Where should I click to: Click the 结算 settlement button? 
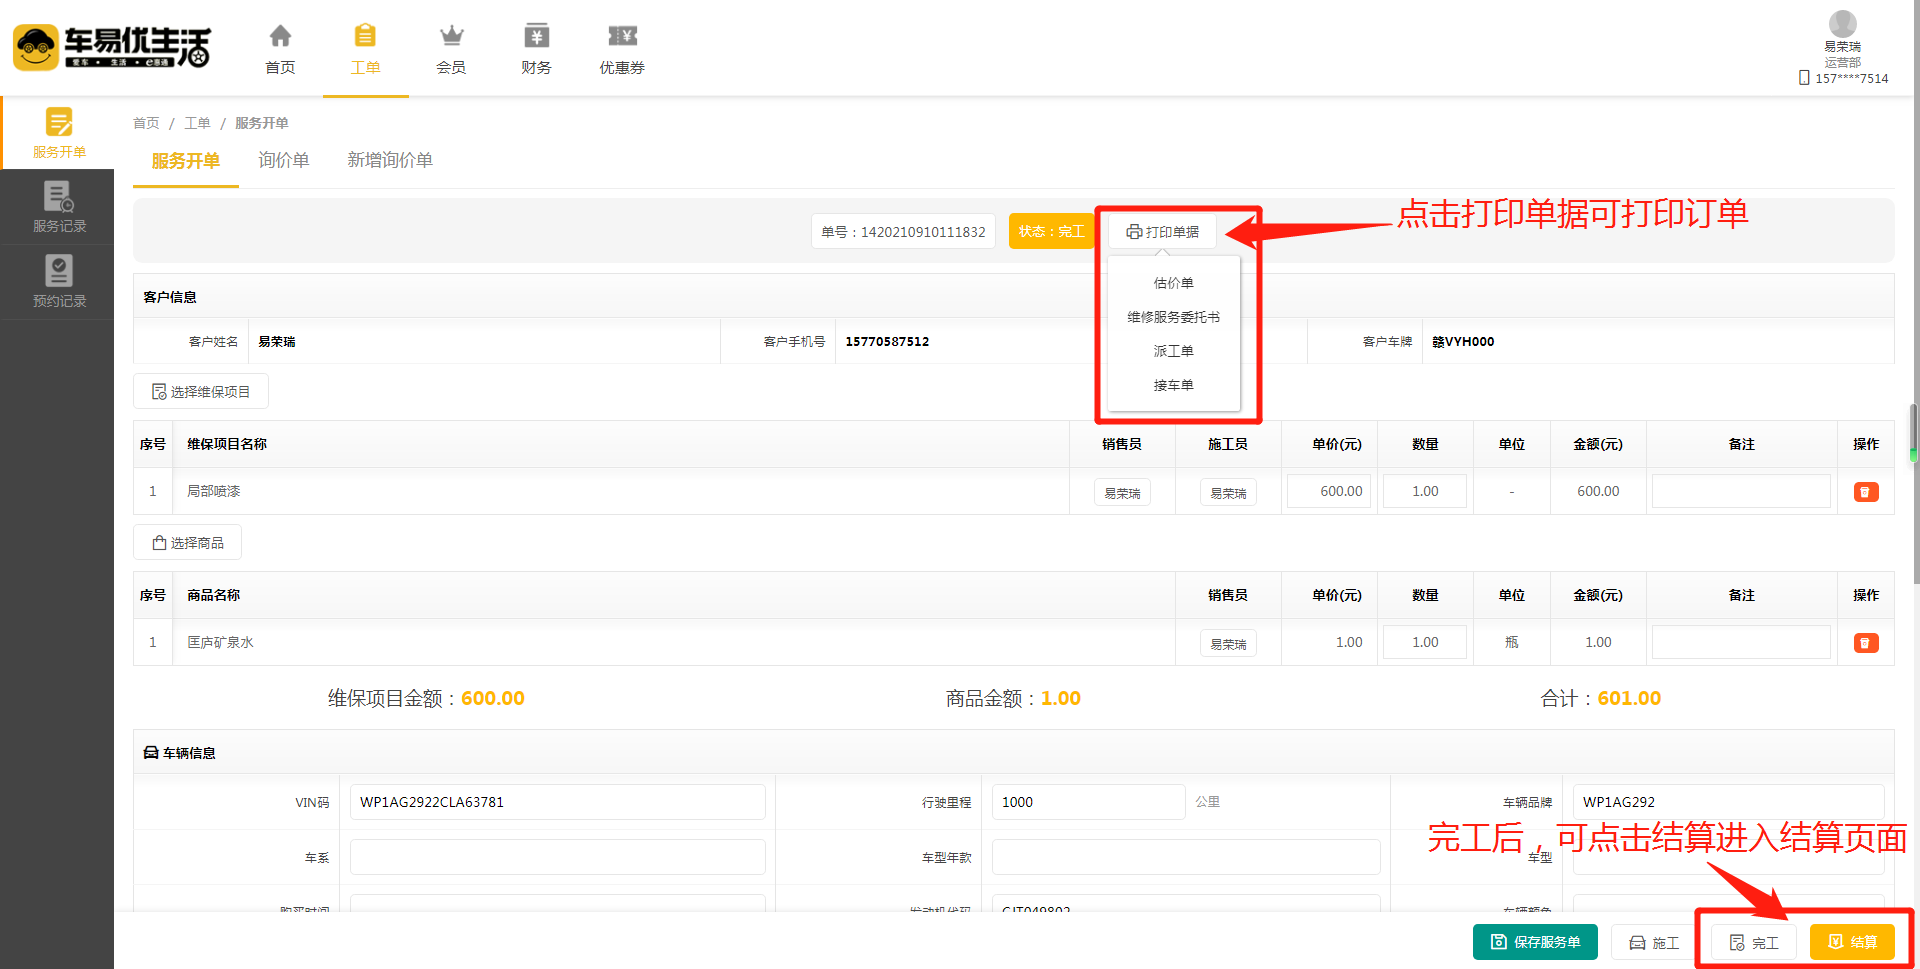1852,942
